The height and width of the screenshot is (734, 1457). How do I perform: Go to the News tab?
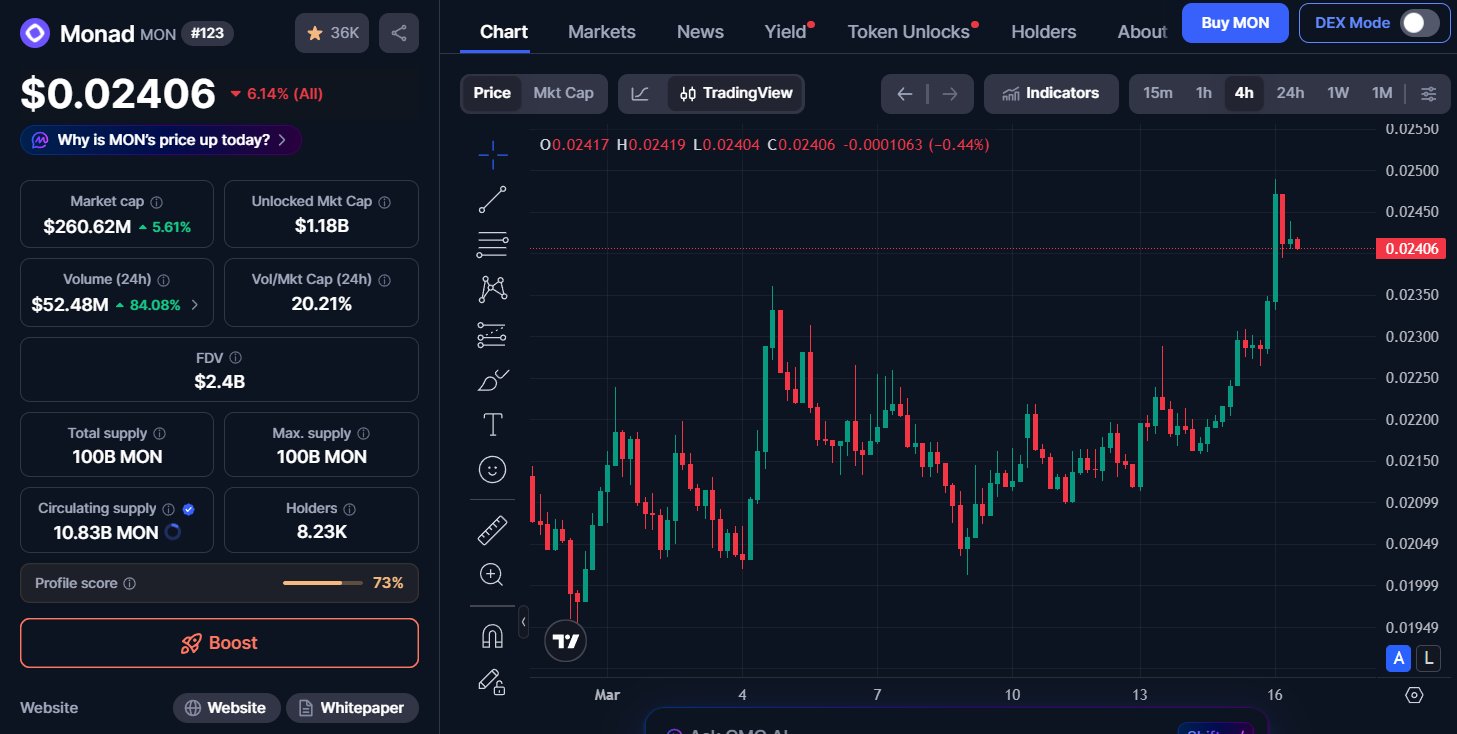tap(700, 32)
